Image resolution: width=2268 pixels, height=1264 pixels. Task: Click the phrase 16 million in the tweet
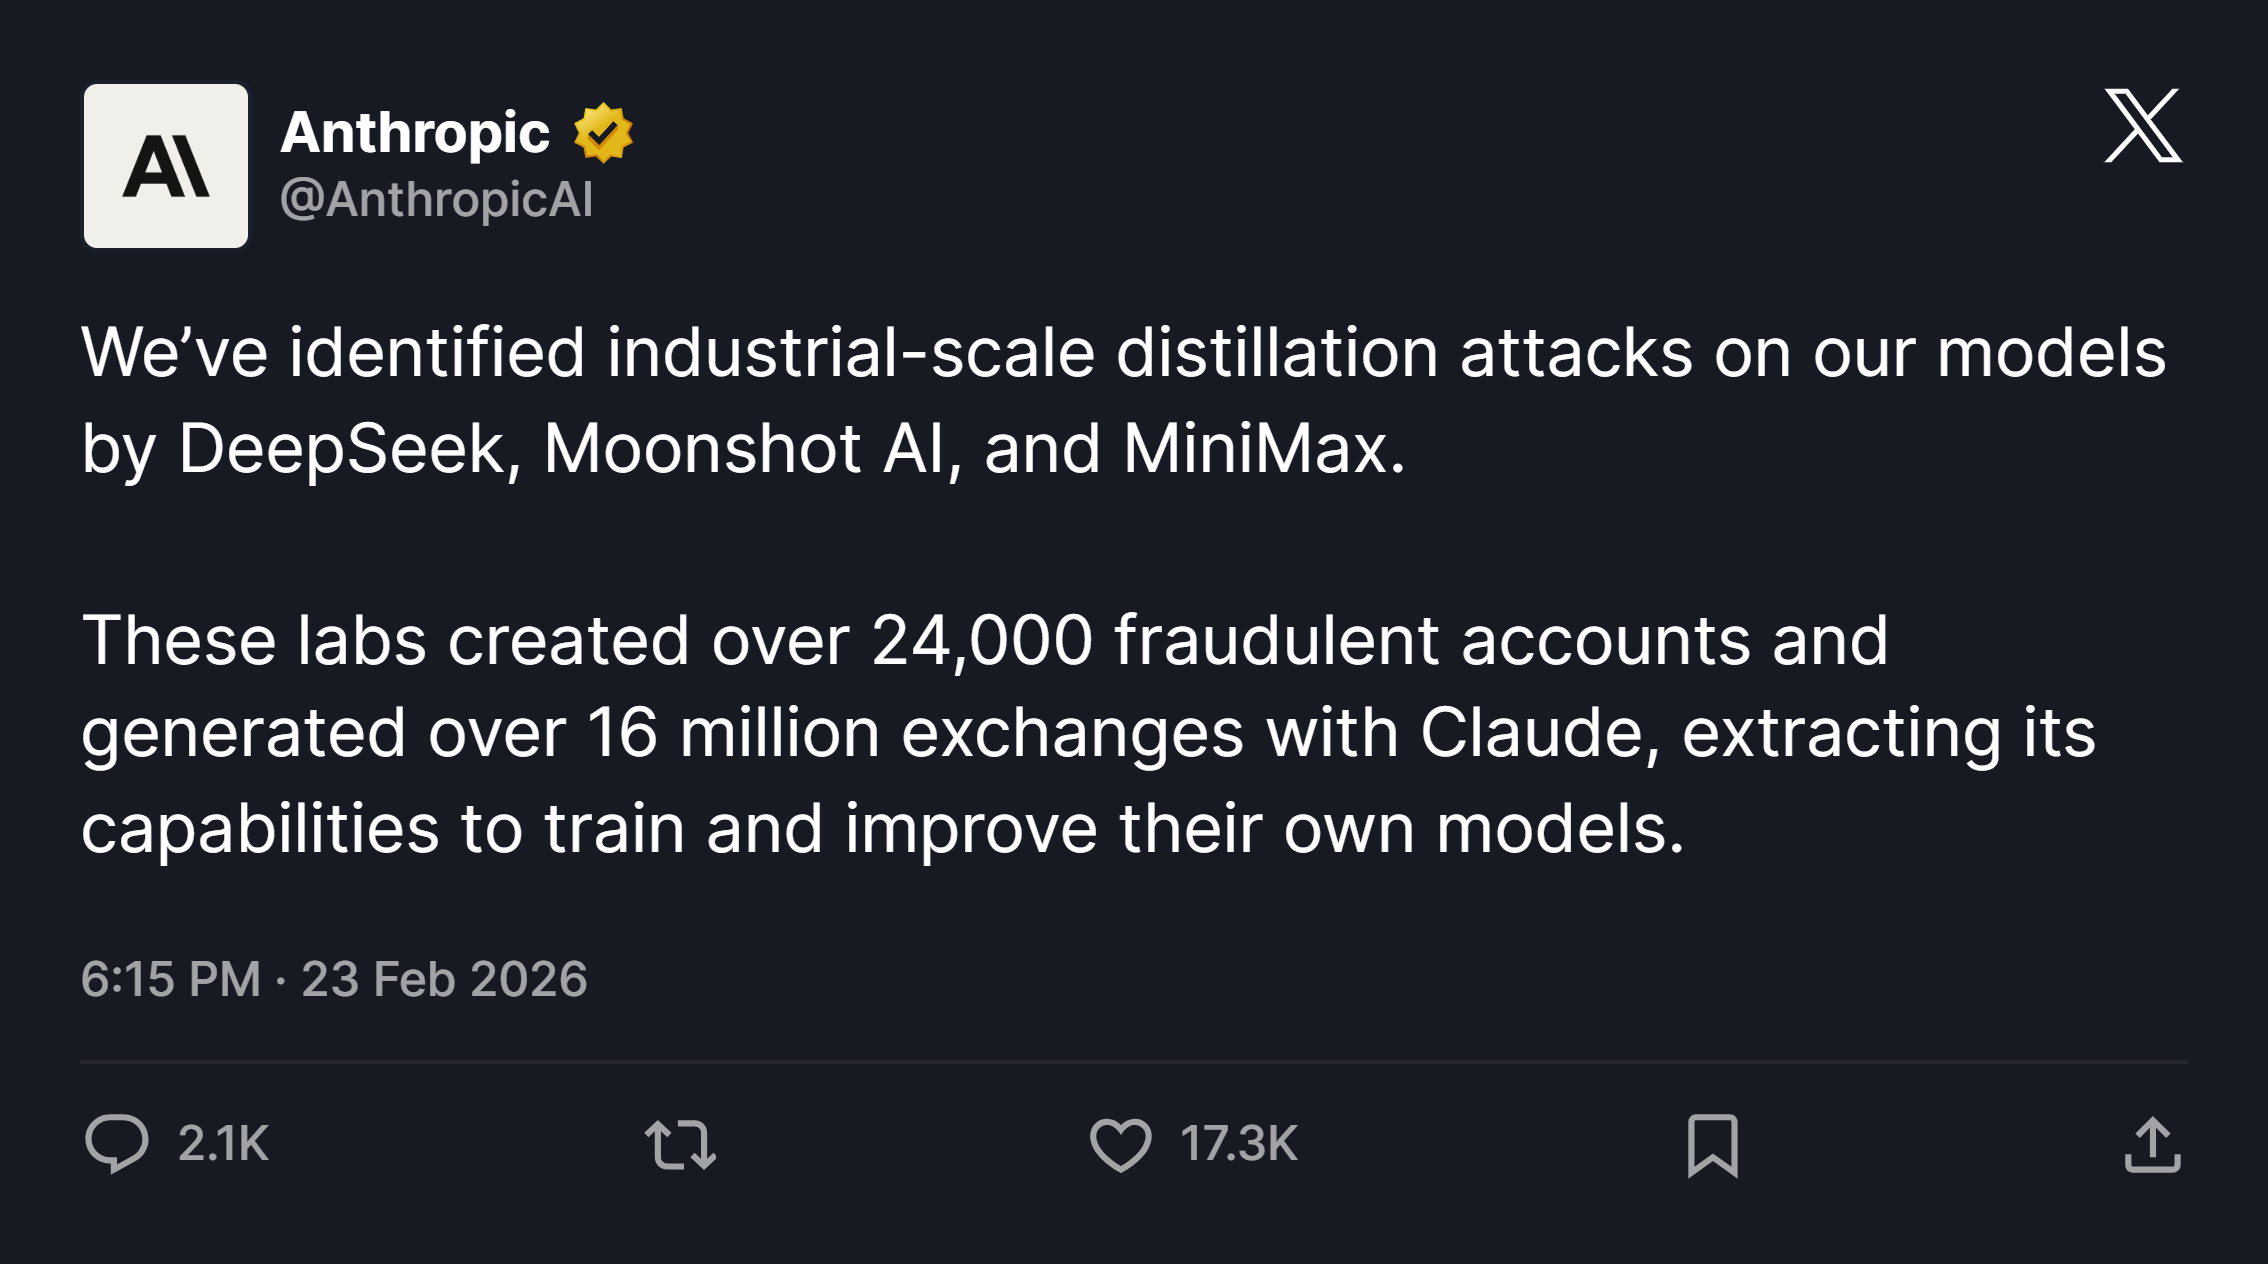pos(734,733)
